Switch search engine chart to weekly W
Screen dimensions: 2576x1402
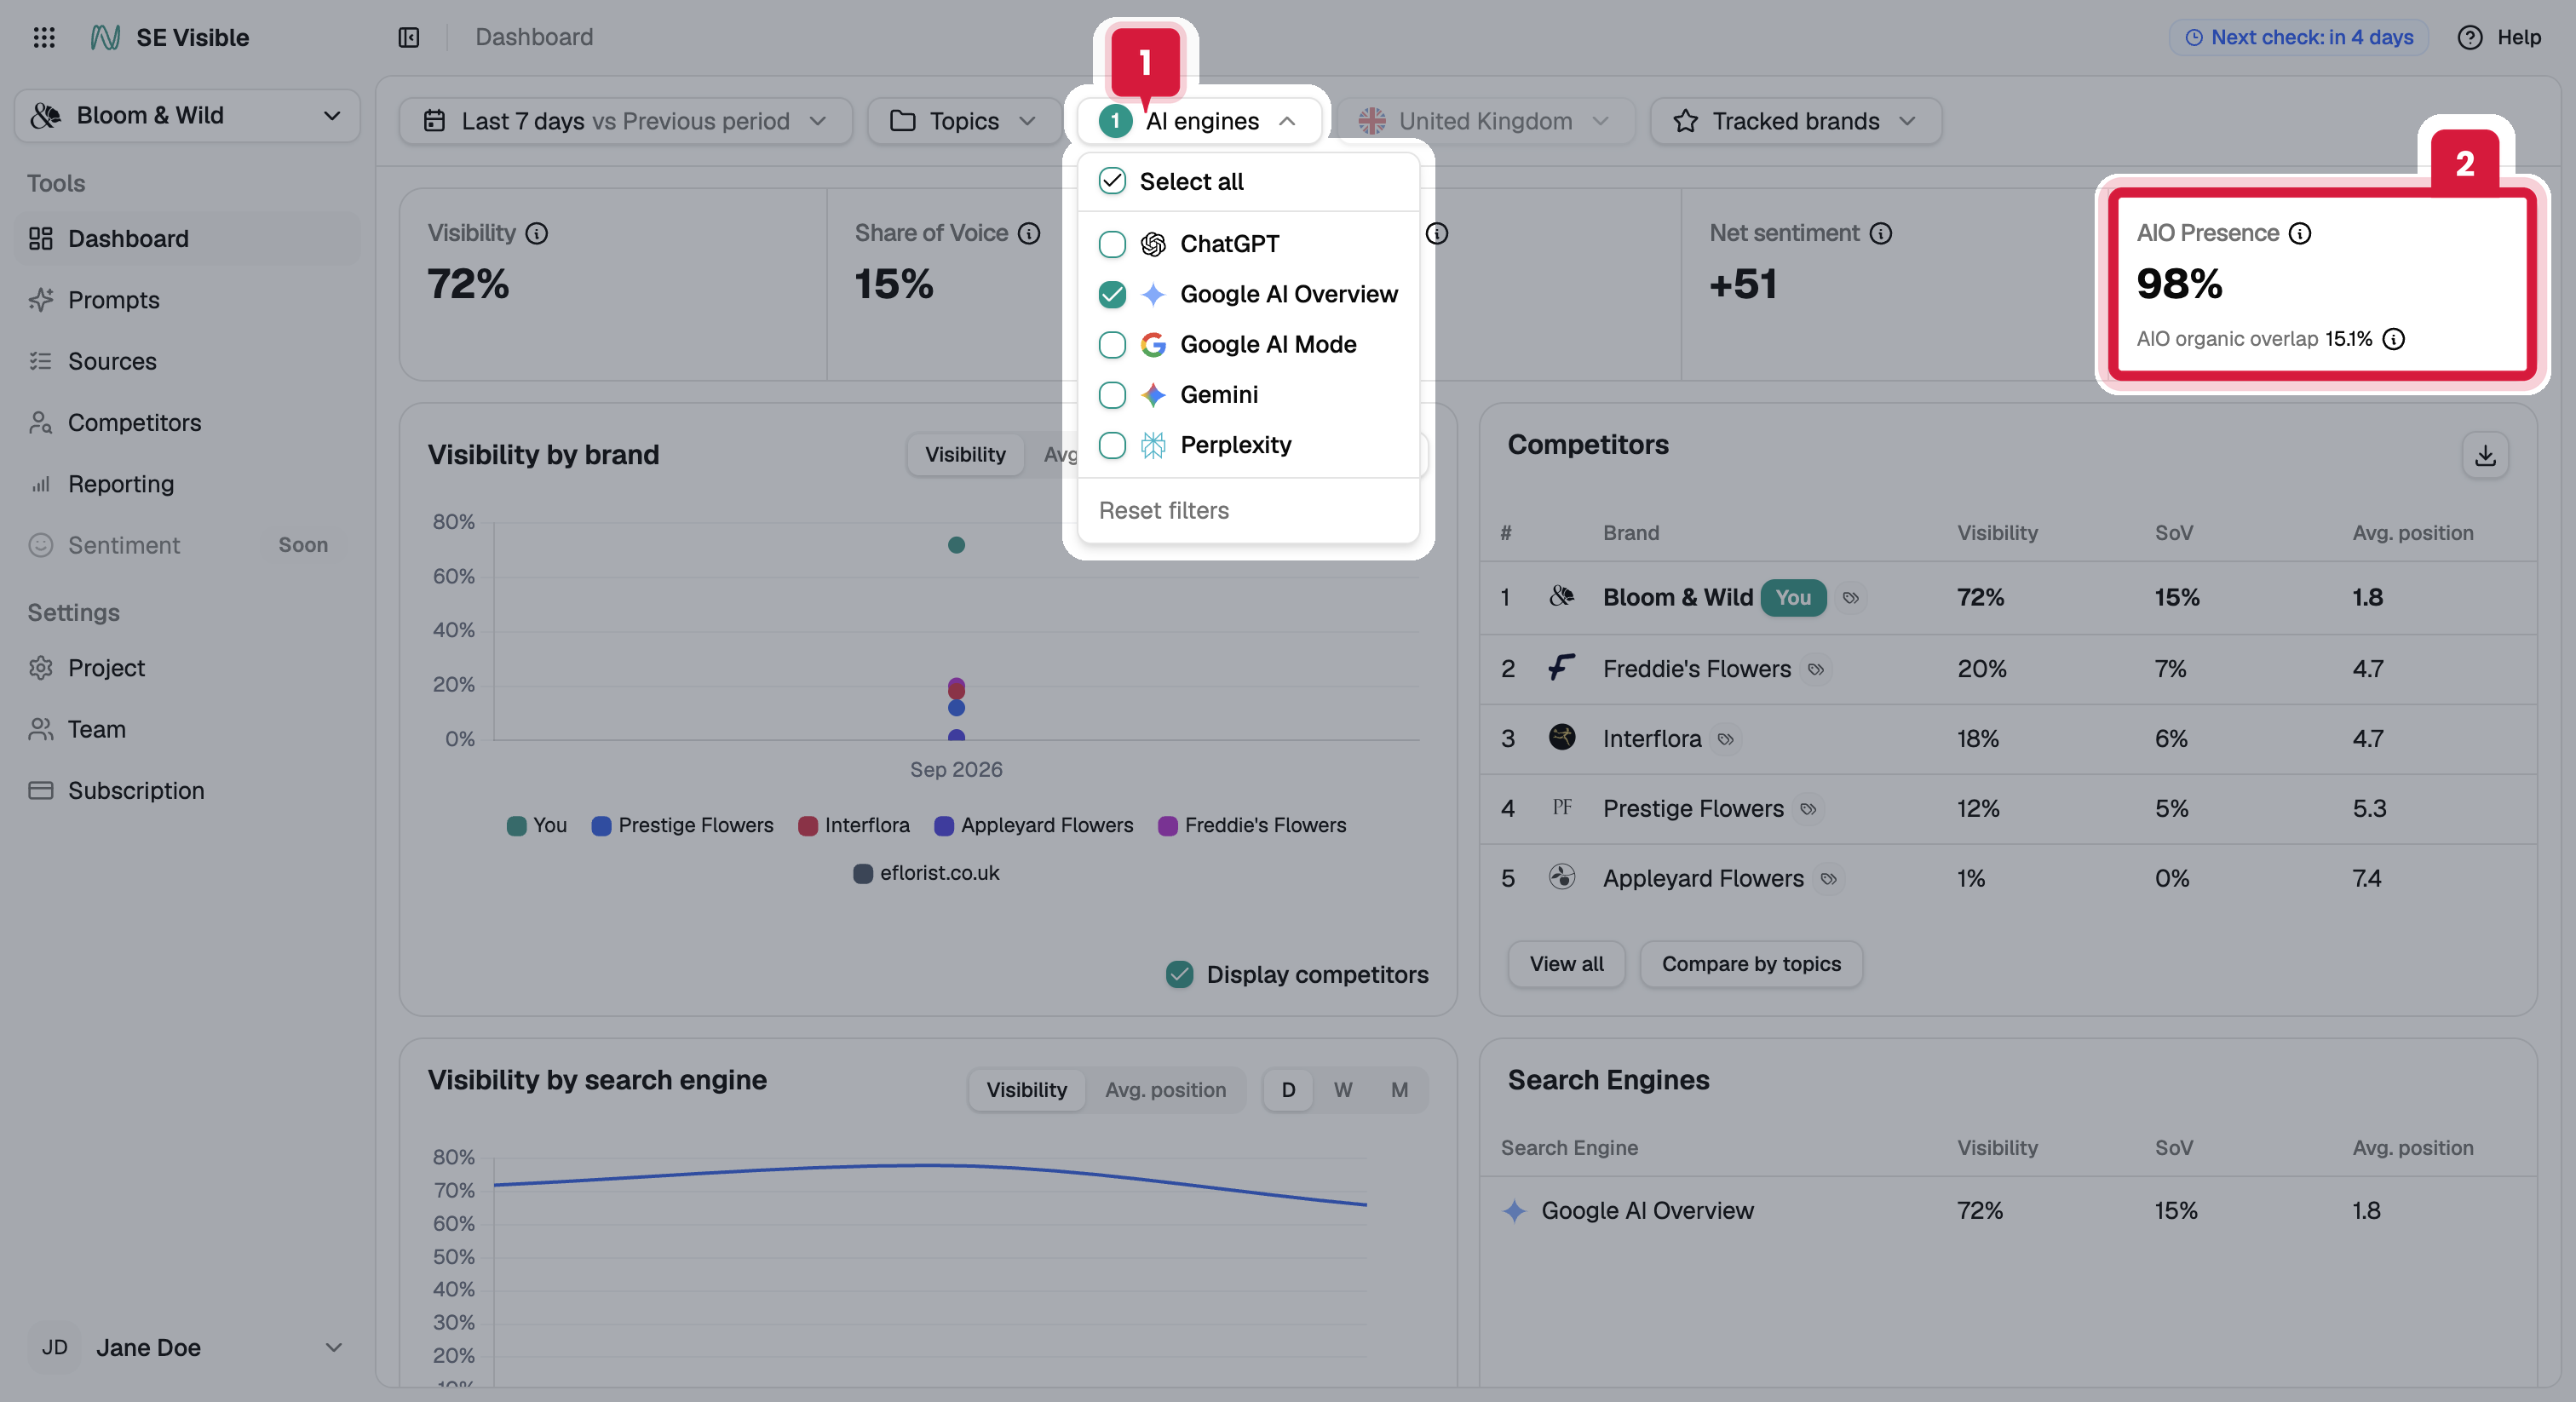pos(1342,1090)
